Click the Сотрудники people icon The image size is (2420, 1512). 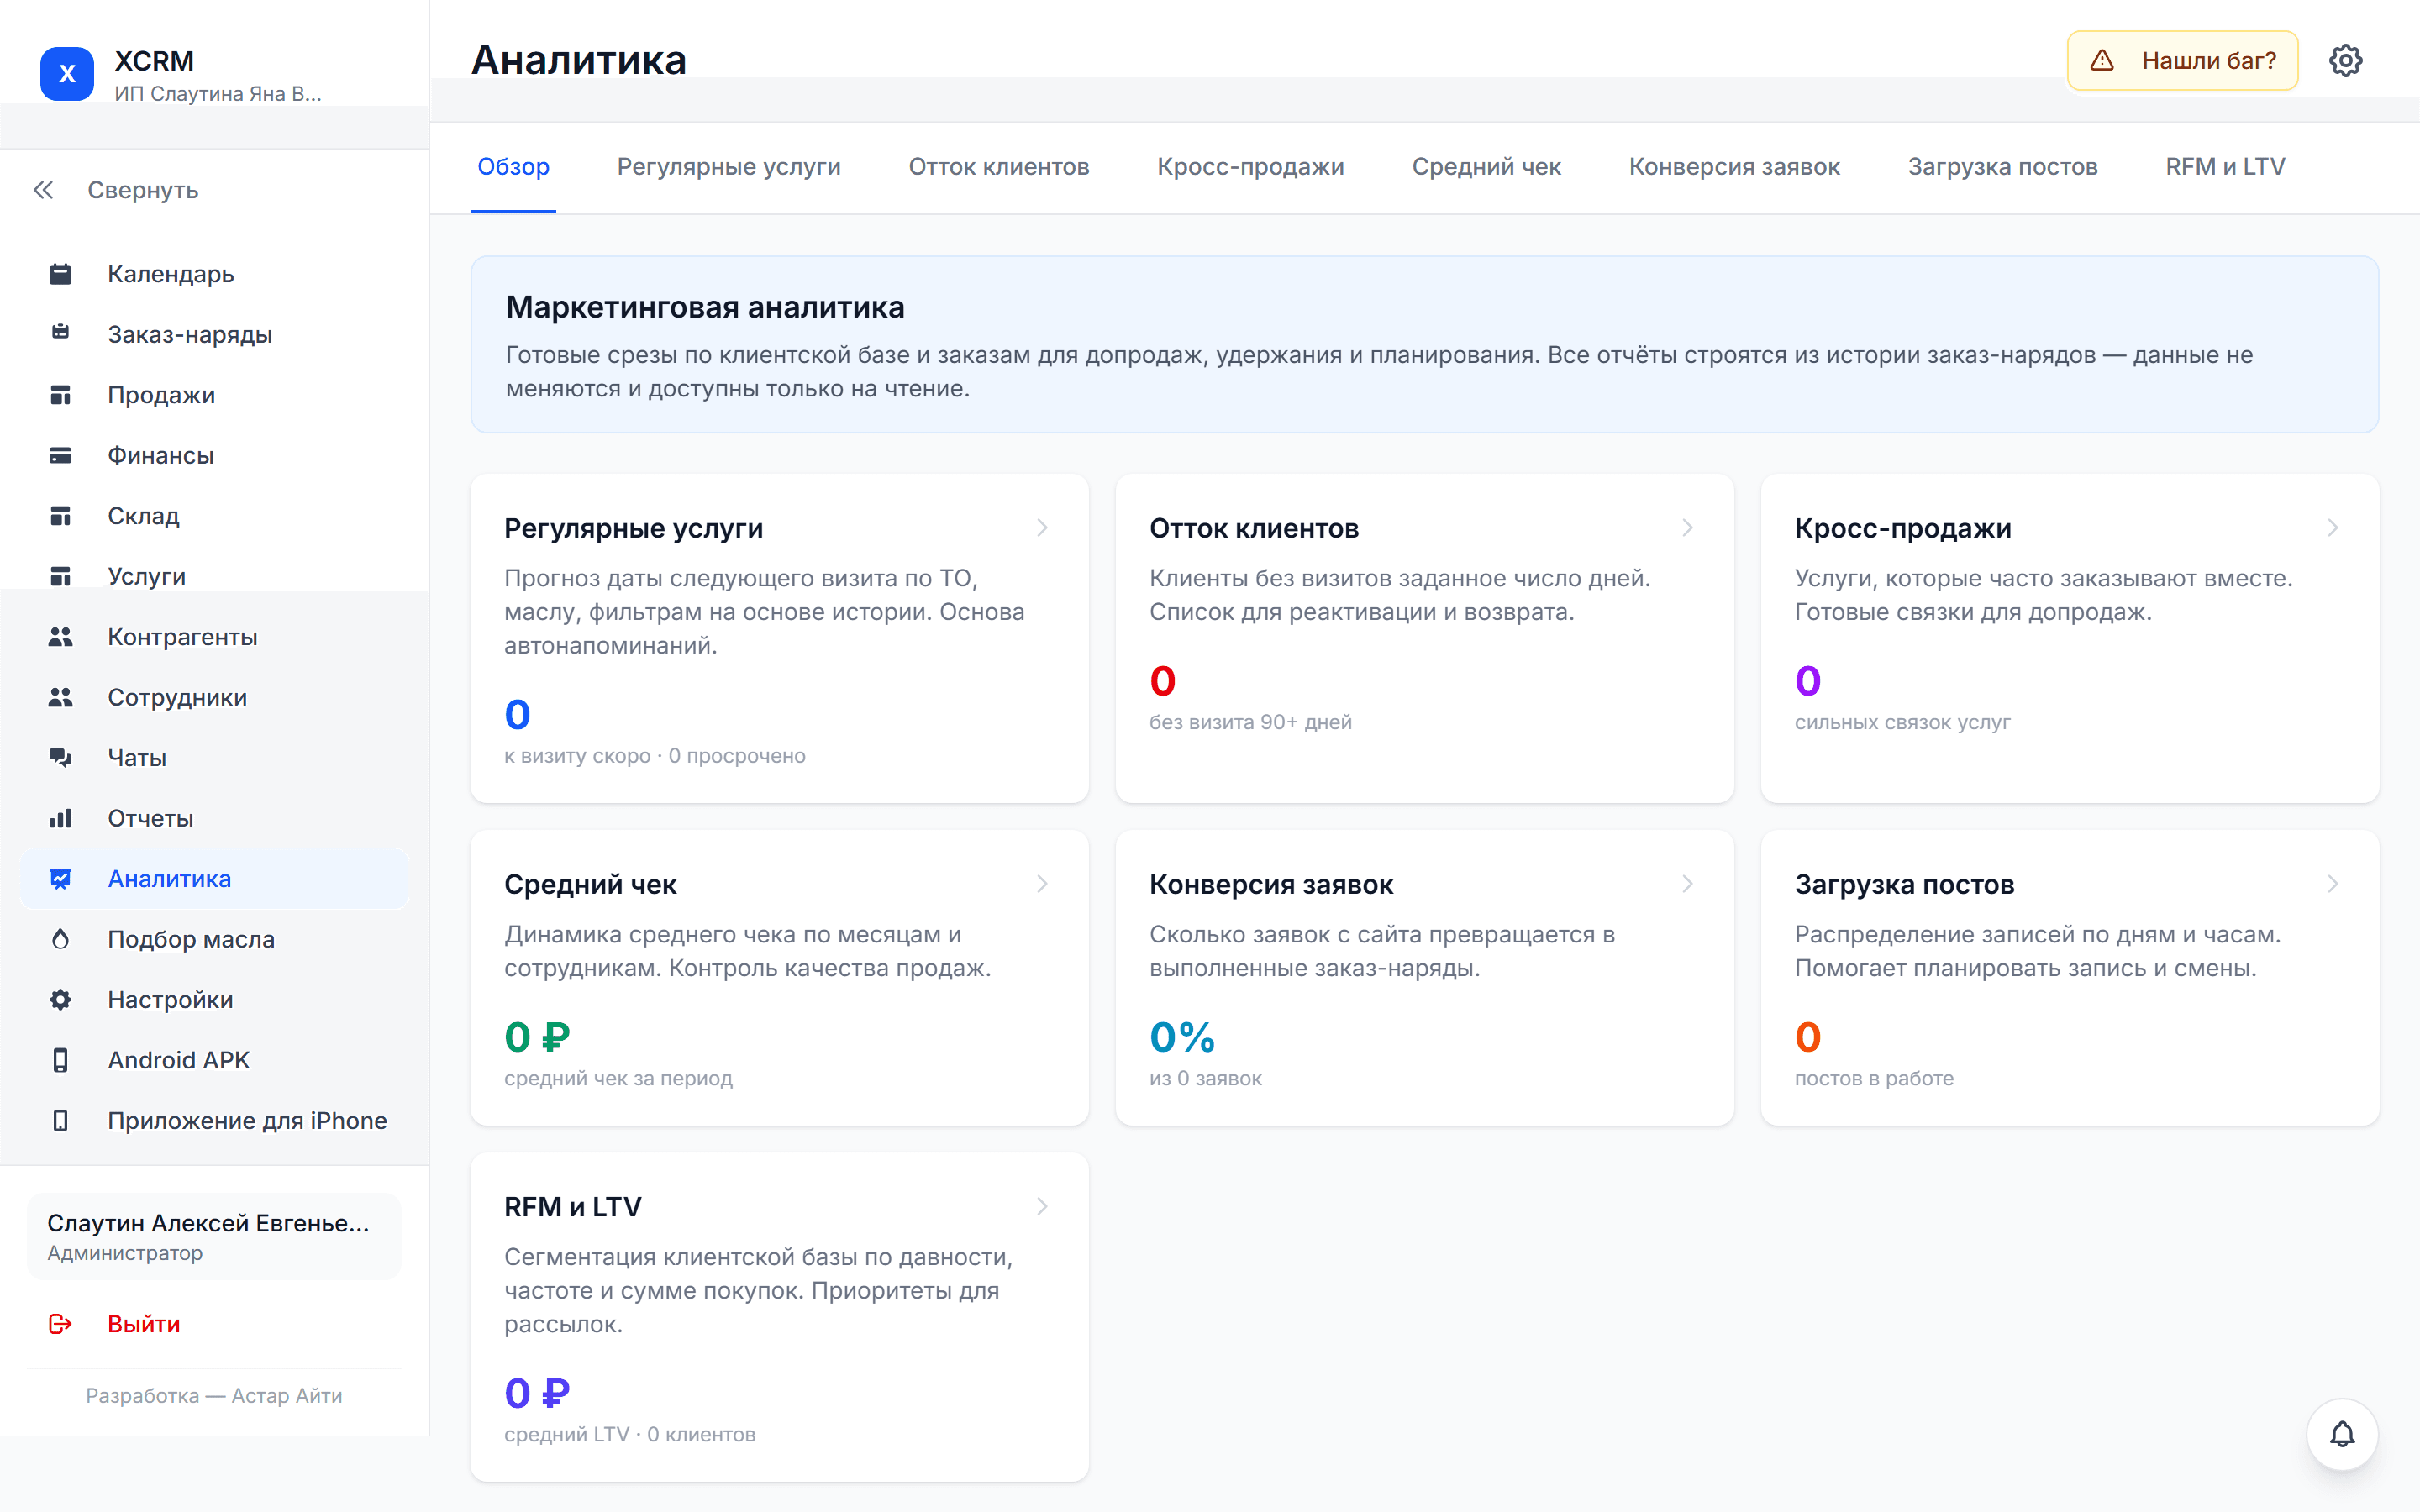click(60, 697)
